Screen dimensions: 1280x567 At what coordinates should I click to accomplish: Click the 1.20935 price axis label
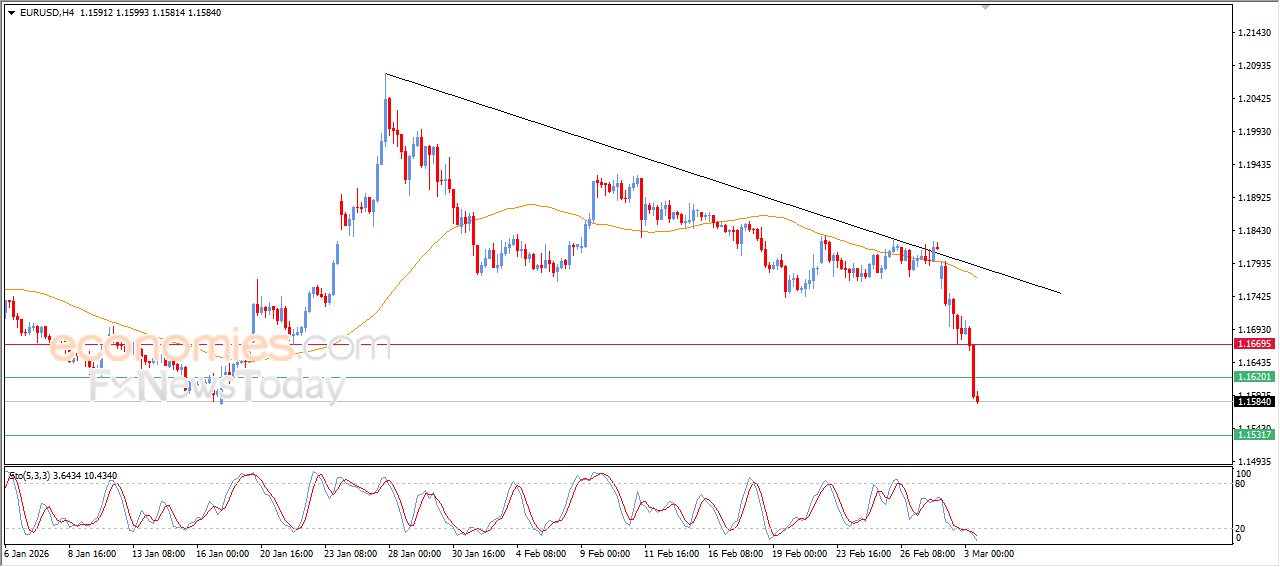point(1254,66)
